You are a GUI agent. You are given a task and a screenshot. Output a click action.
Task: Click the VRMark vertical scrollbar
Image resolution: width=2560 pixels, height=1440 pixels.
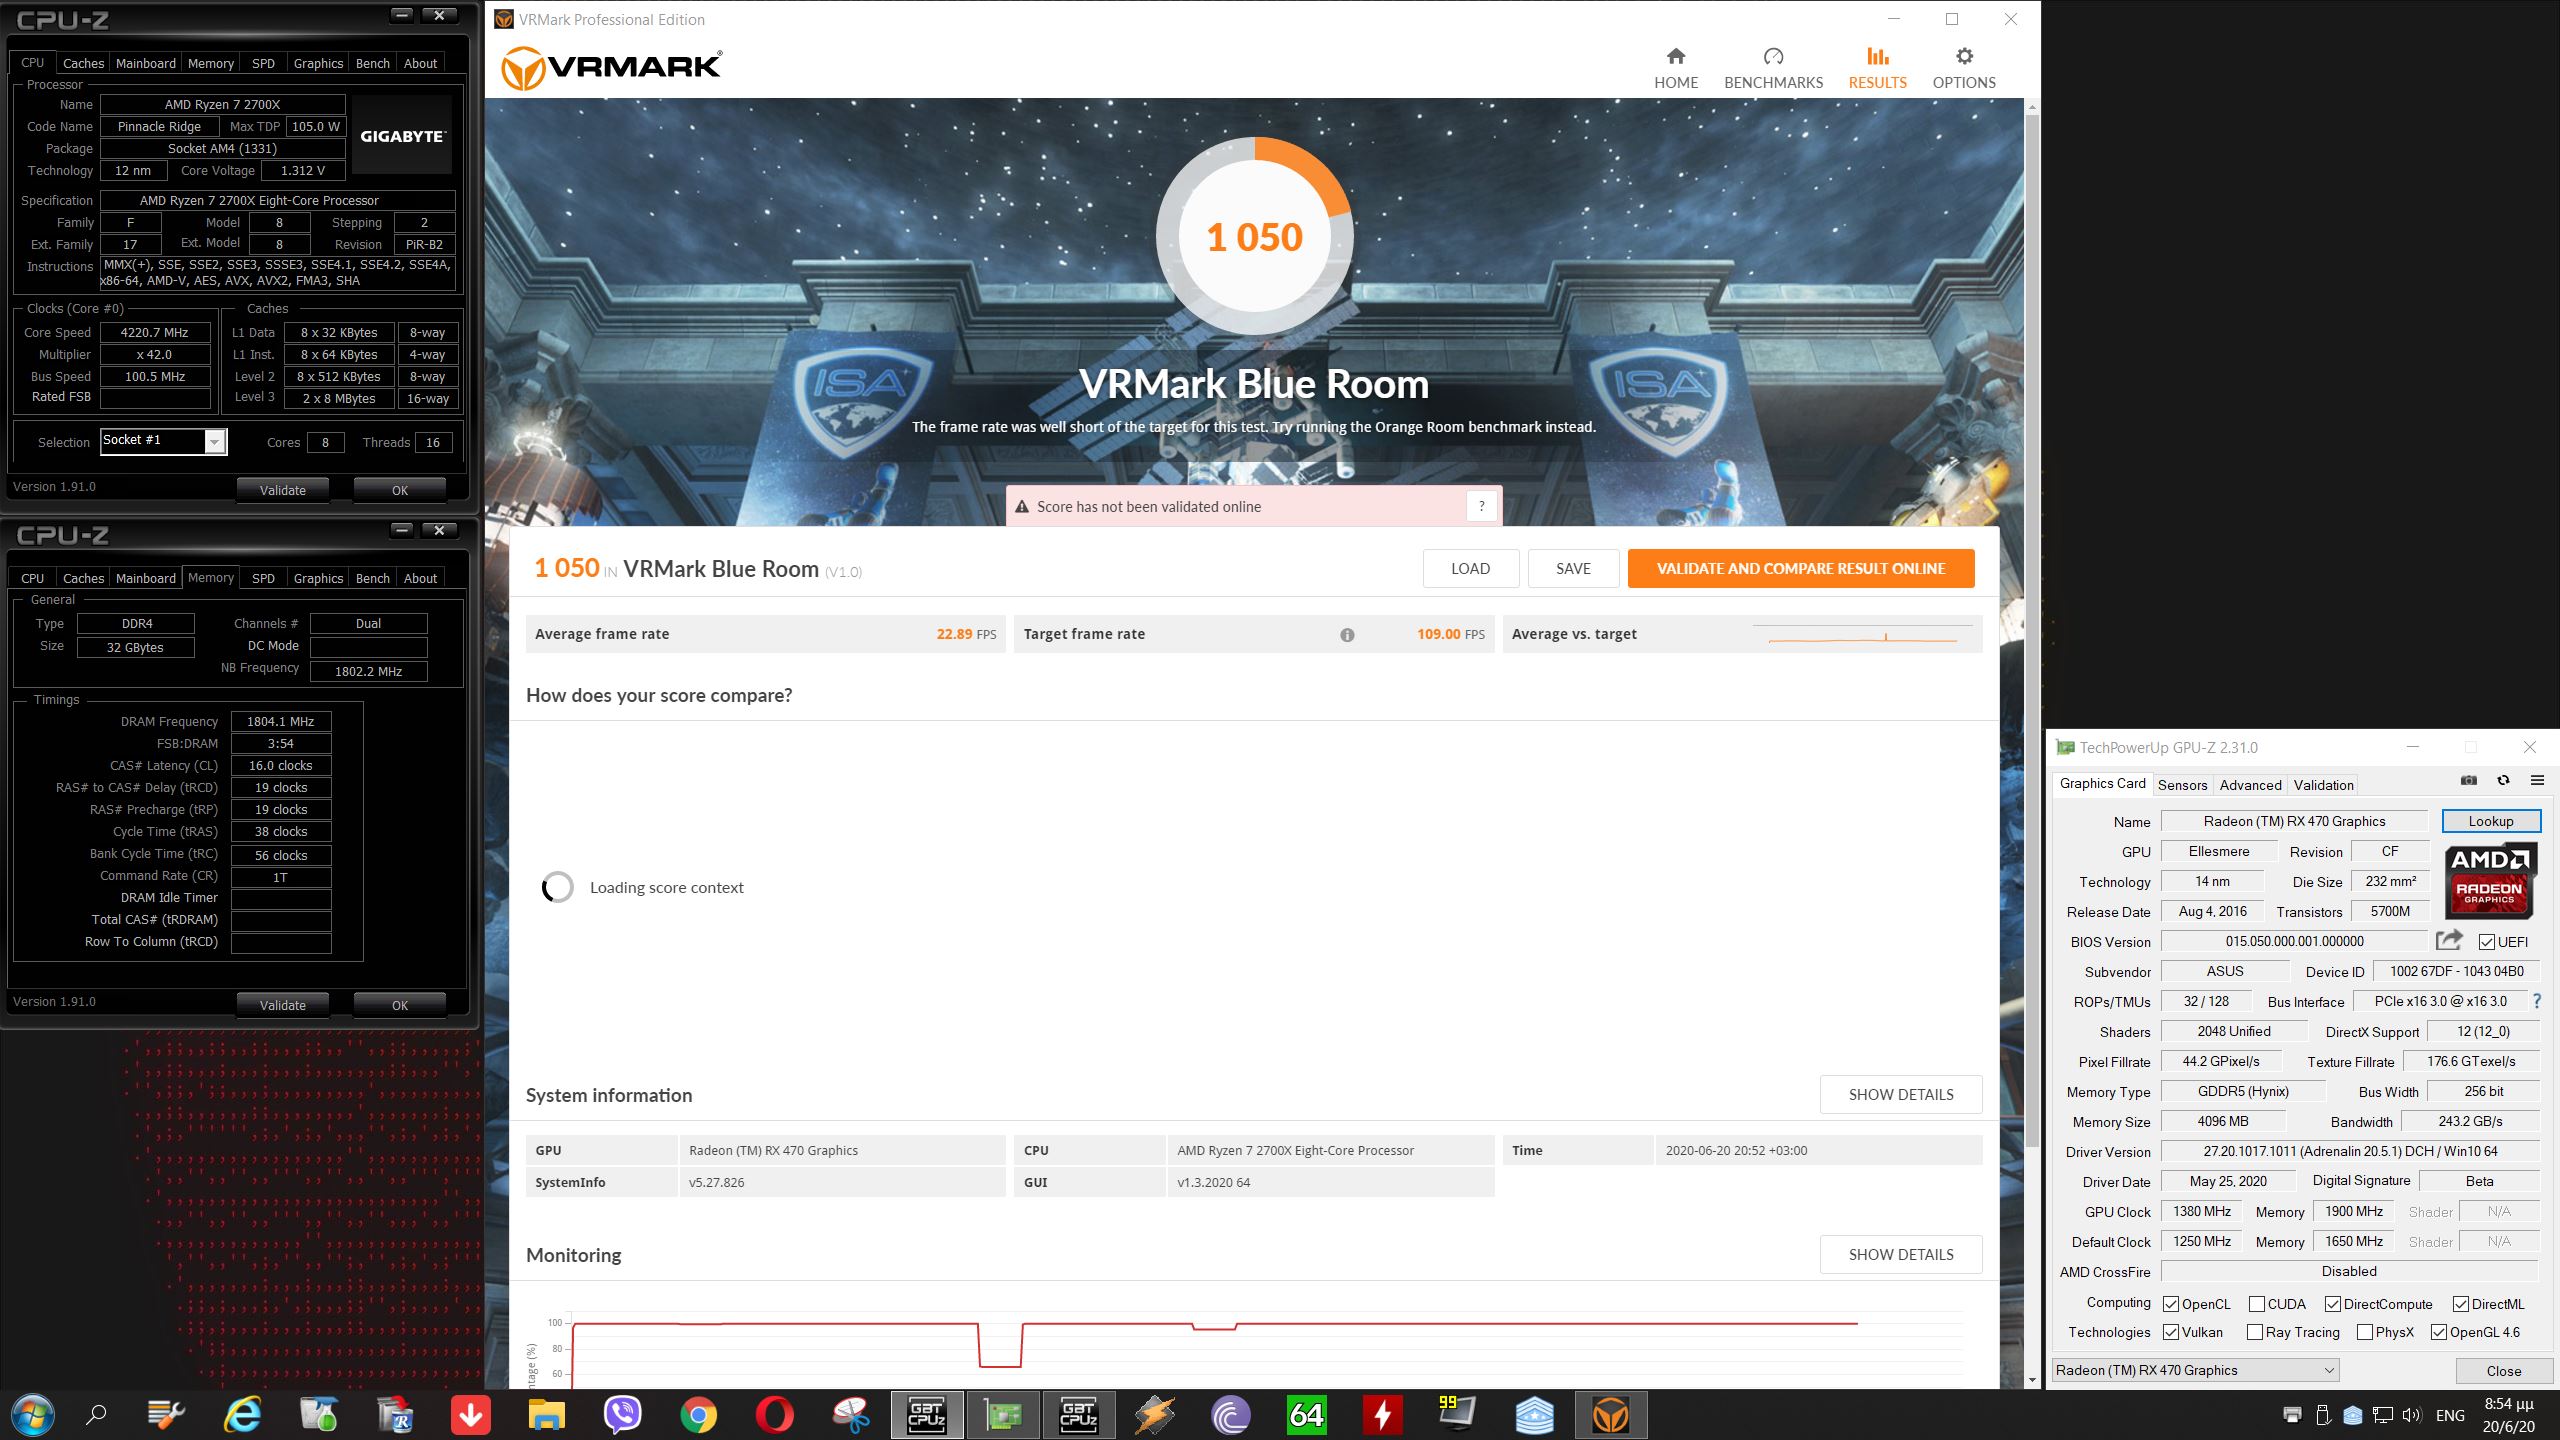pos(2031,630)
